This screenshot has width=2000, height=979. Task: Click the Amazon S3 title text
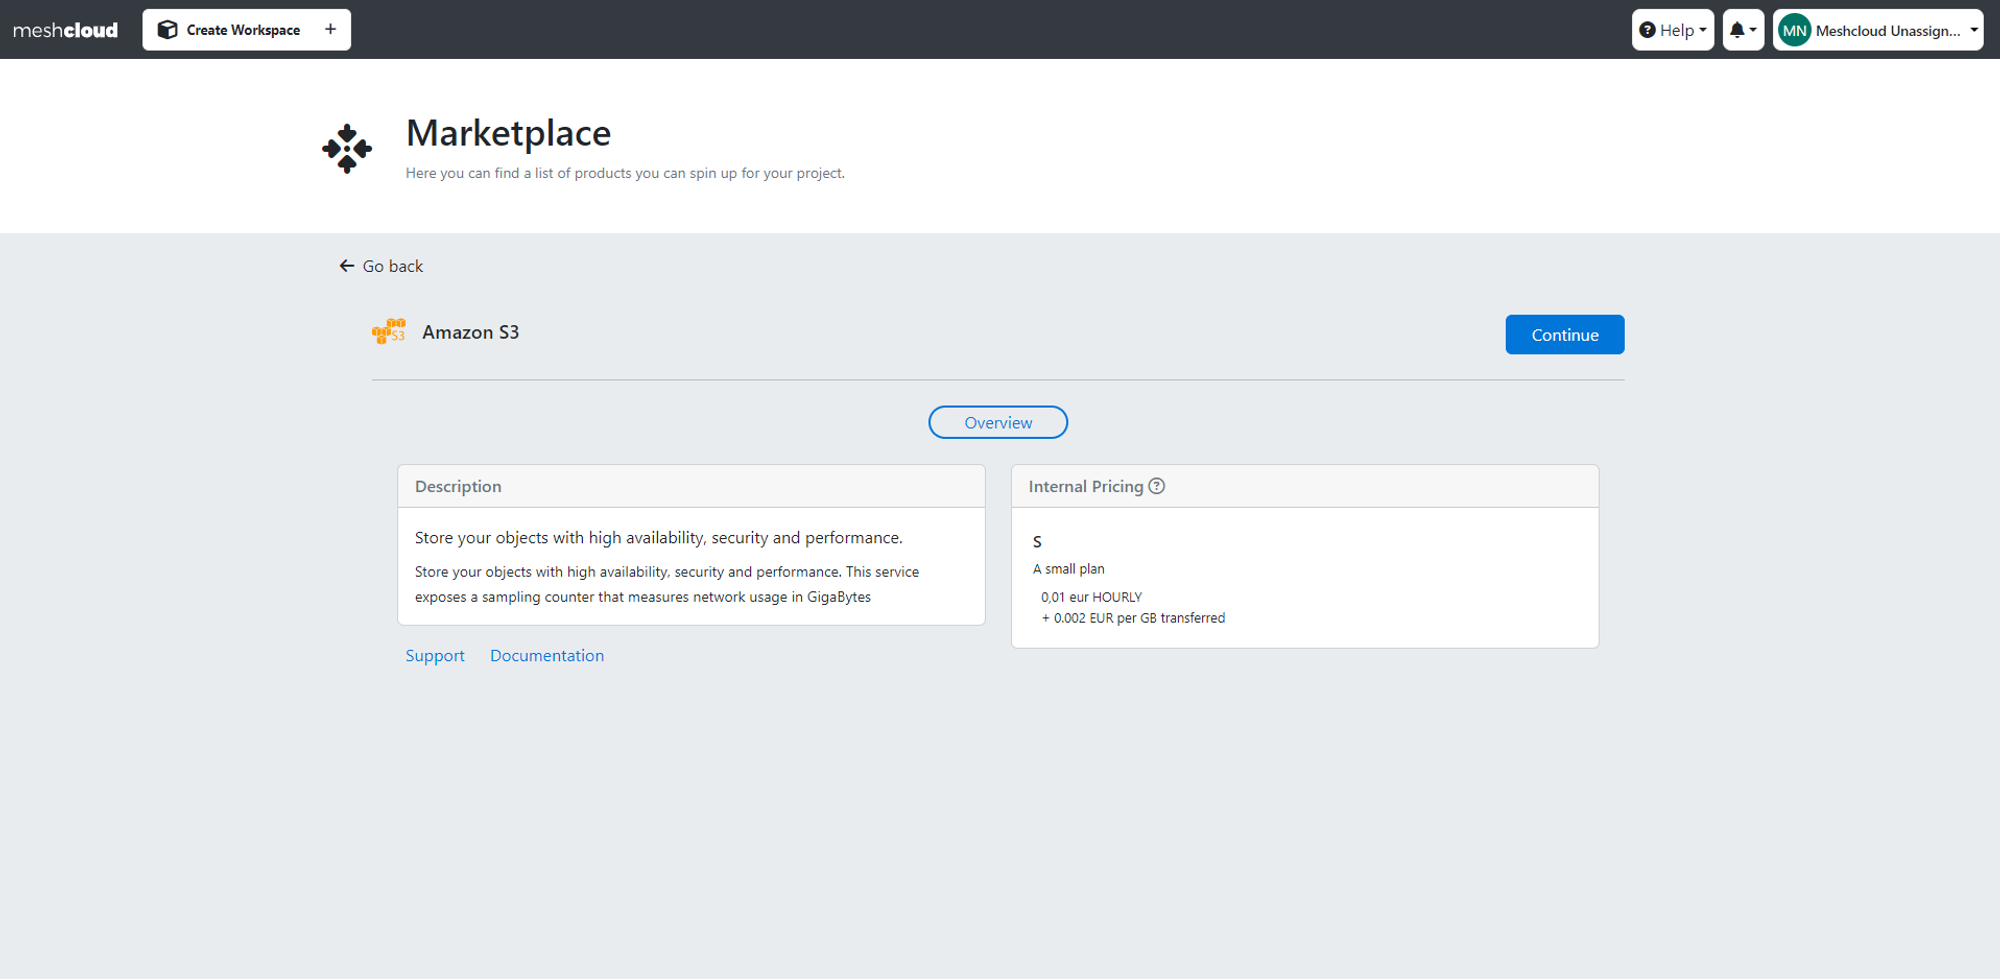pyautogui.click(x=470, y=332)
